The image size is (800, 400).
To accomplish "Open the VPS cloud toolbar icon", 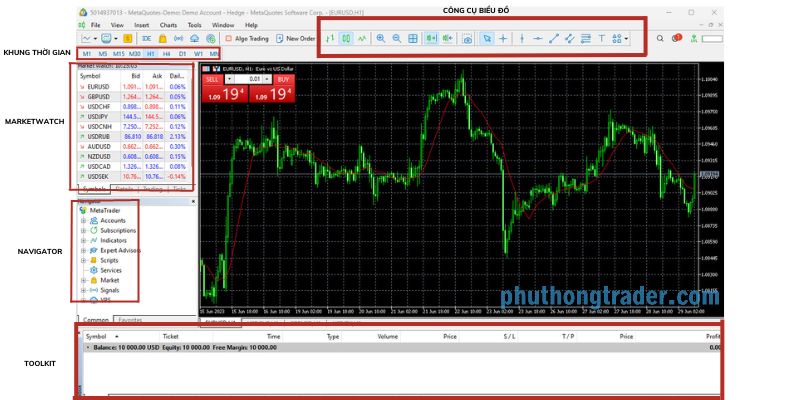I will (x=194, y=38).
